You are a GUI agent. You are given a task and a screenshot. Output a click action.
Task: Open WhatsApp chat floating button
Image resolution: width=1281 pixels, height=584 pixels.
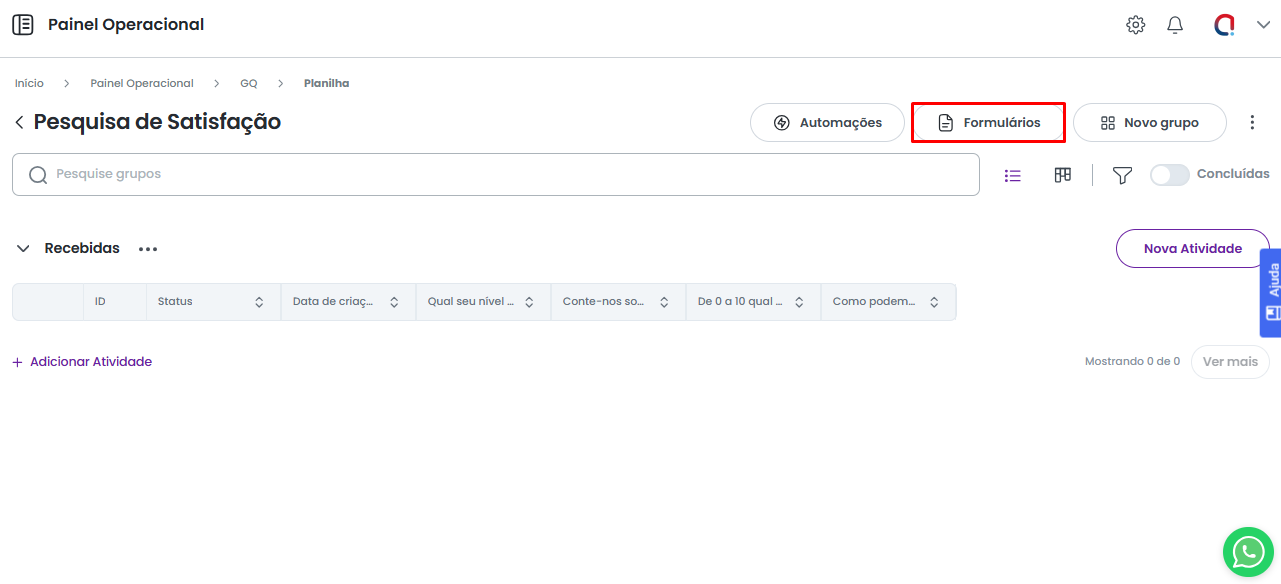[1248, 551]
